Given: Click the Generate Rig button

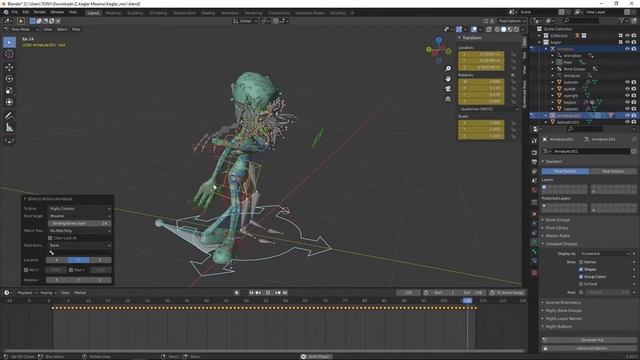Looking at the screenshot, I should tap(589, 340).
